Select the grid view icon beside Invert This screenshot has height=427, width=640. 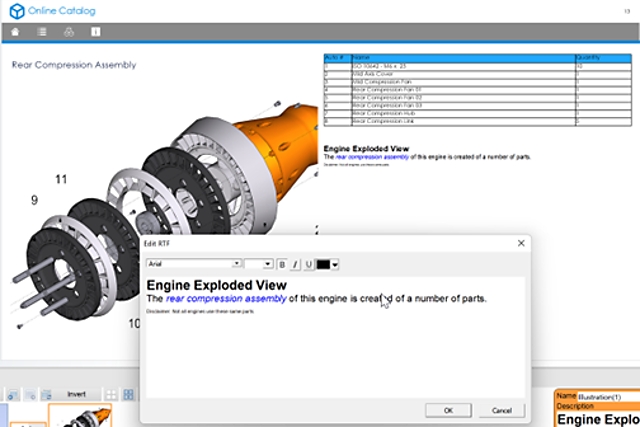click(x=111, y=395)
